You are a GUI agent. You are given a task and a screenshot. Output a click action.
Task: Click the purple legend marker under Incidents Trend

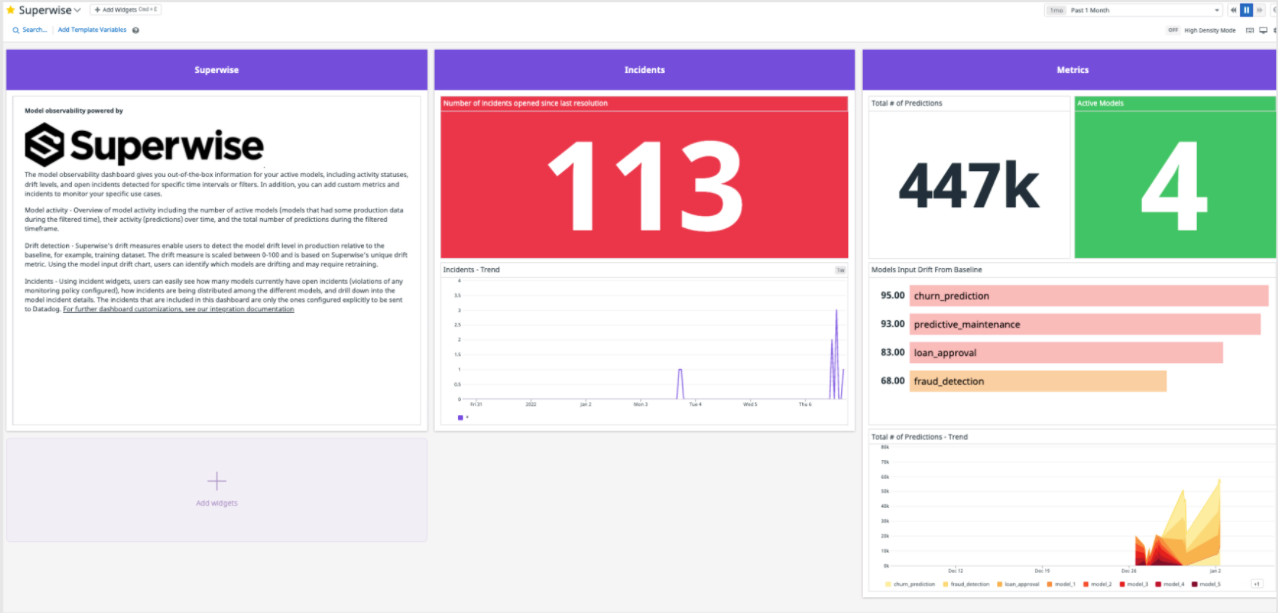click(x=461, y=417)
